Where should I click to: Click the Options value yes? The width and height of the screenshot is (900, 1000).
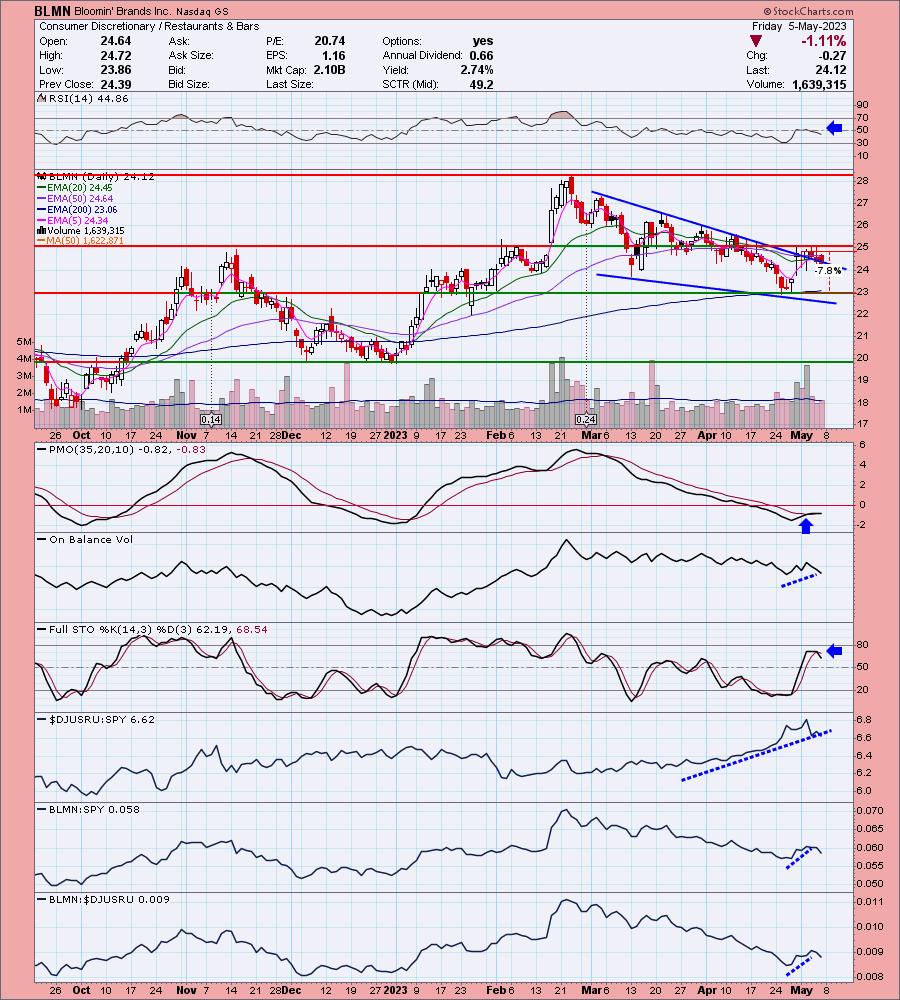coord(483,41)
